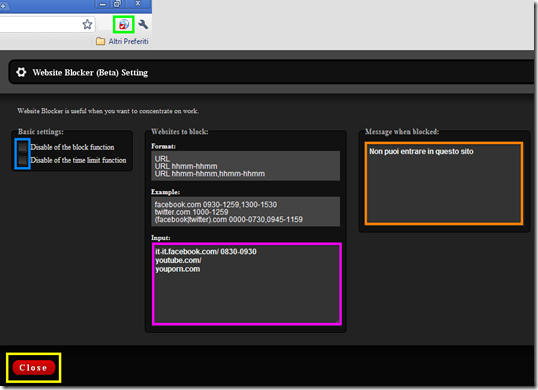Screen dimensions: 538x390
Task: Open the Altri Preferiti bookmarks folder
Action: click(122, 42)
